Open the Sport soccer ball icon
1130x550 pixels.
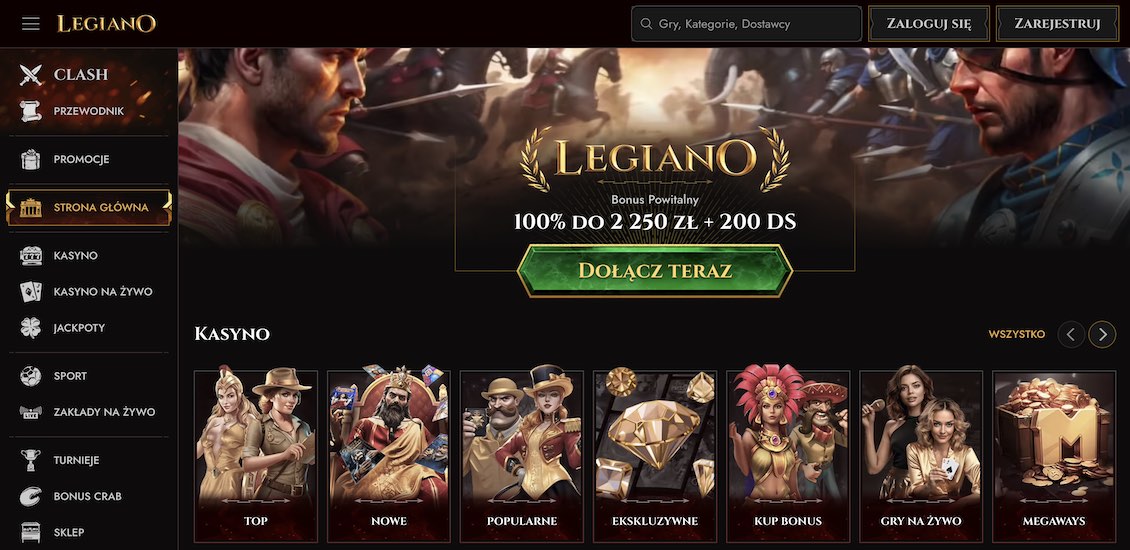click(x=30, y=376)
